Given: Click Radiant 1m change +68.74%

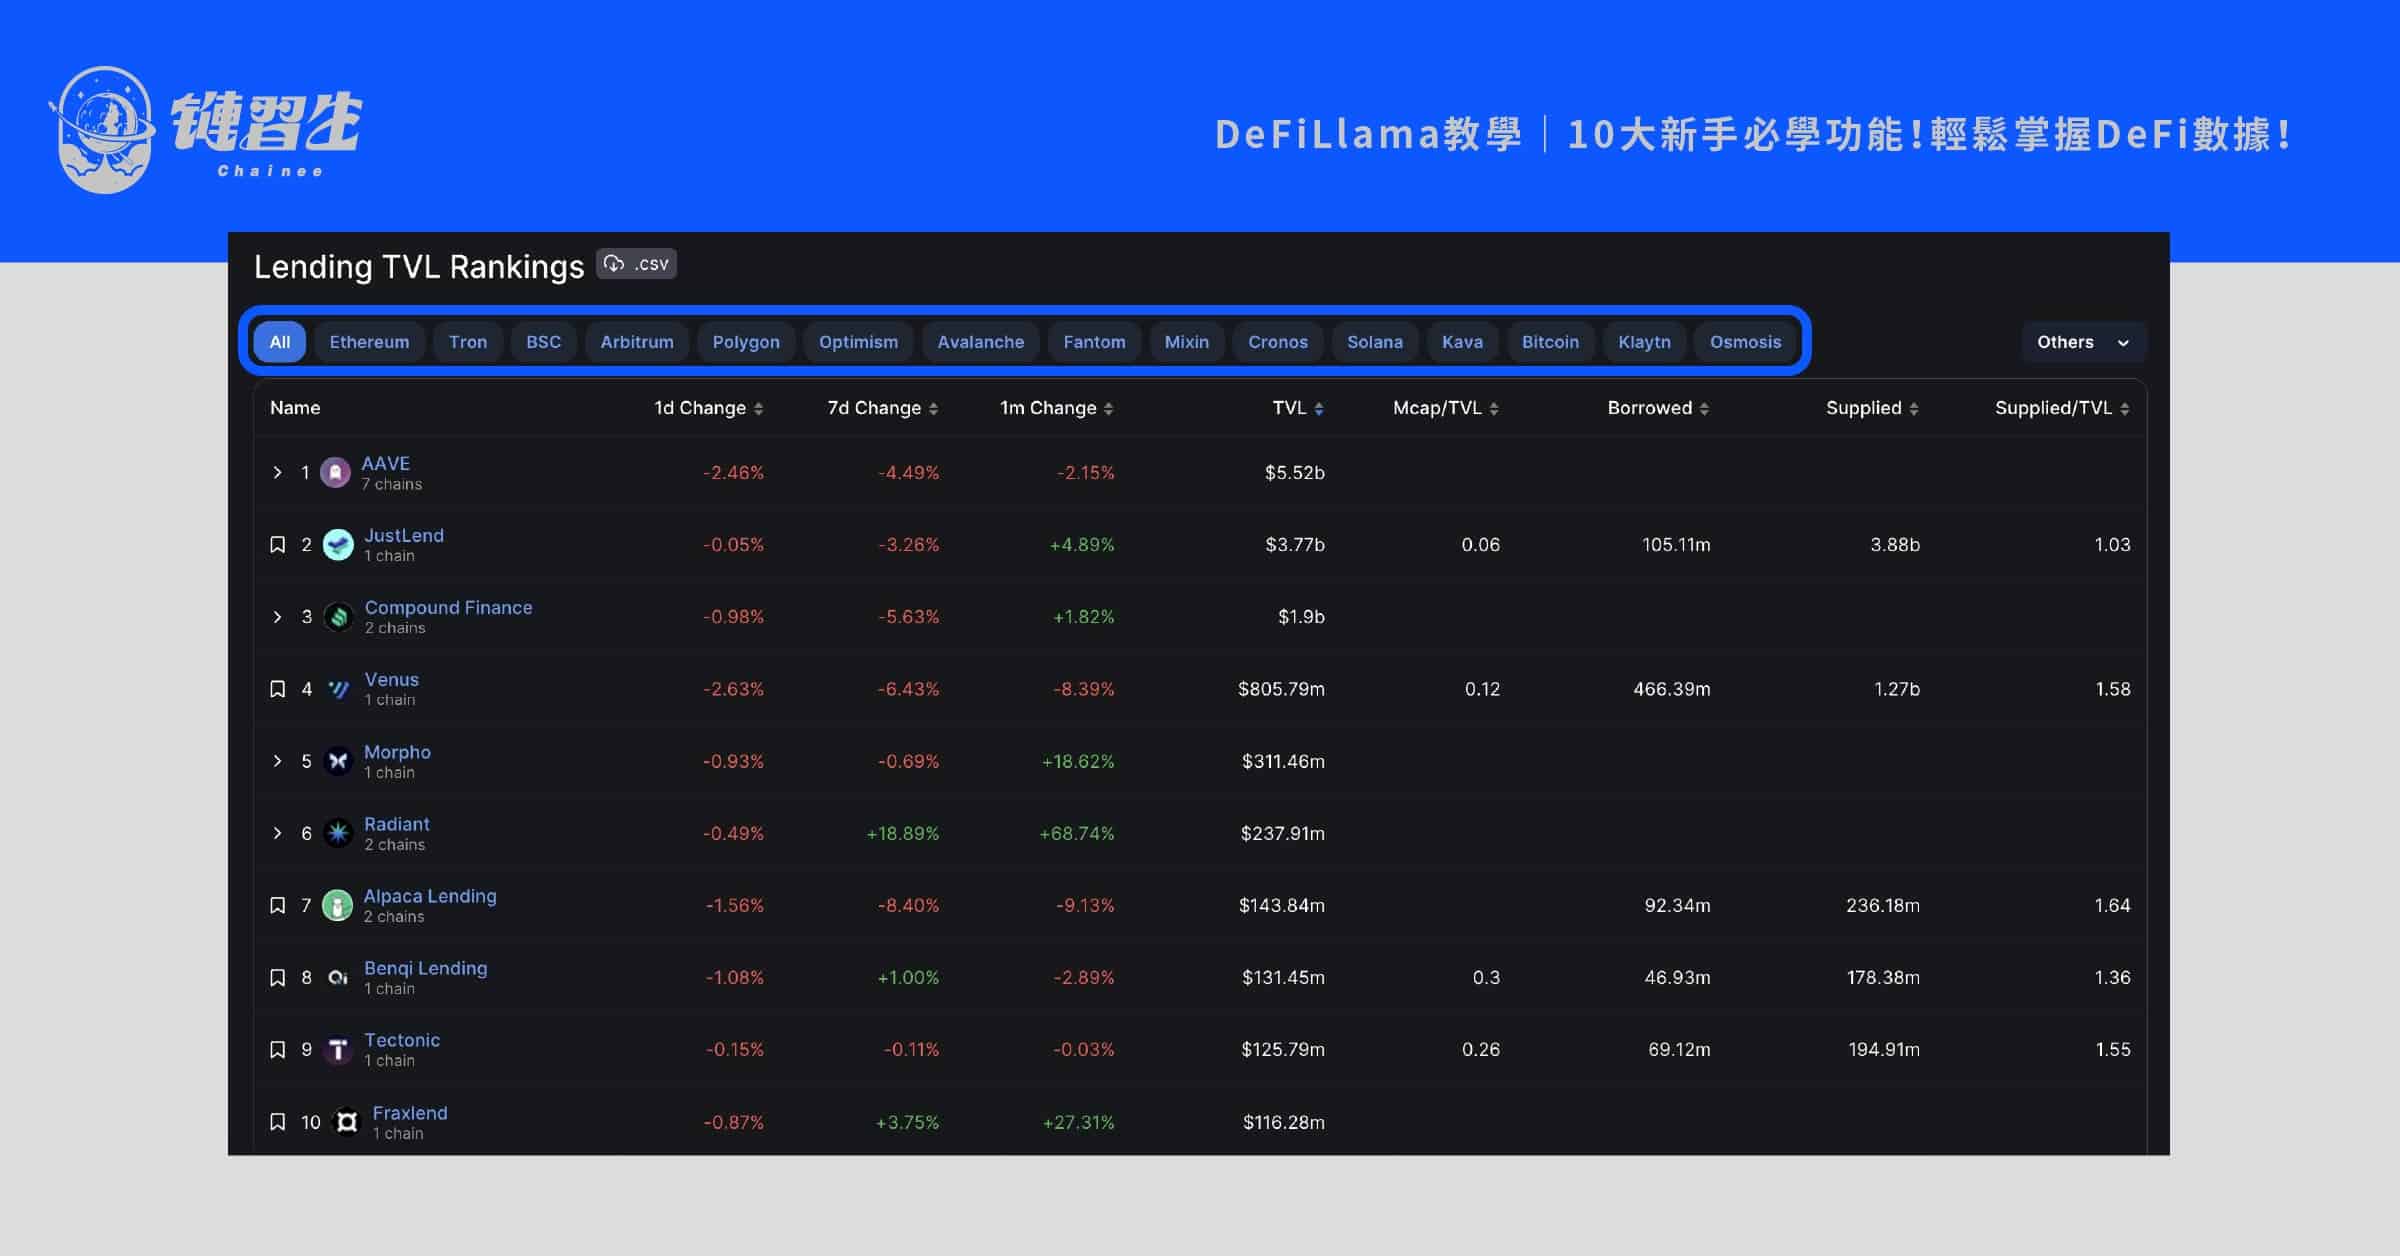Looking at the screenshot, I should click(x=1077, y=833).
